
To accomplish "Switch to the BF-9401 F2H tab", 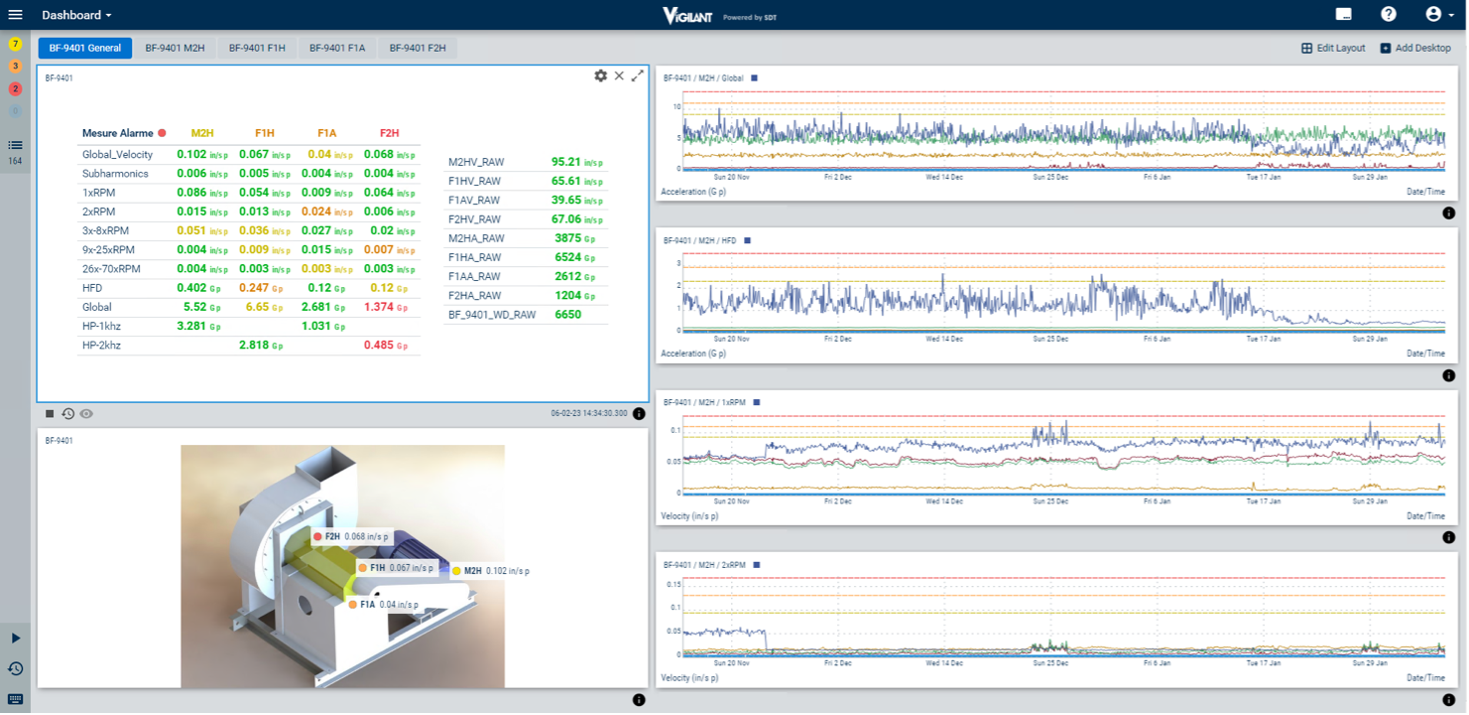I will tap(418, 48).
